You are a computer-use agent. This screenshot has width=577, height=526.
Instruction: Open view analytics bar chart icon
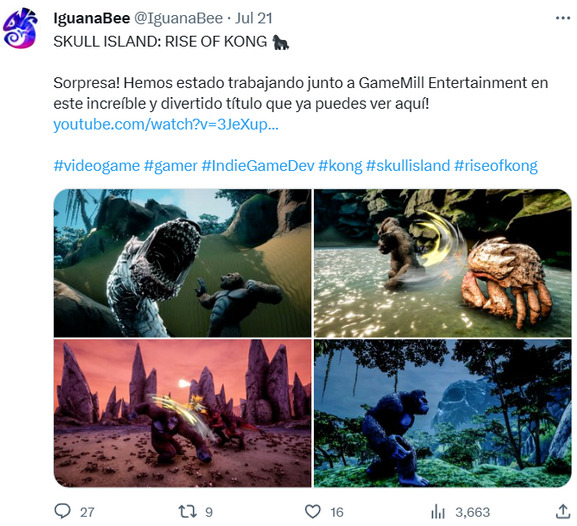point(438,512)
